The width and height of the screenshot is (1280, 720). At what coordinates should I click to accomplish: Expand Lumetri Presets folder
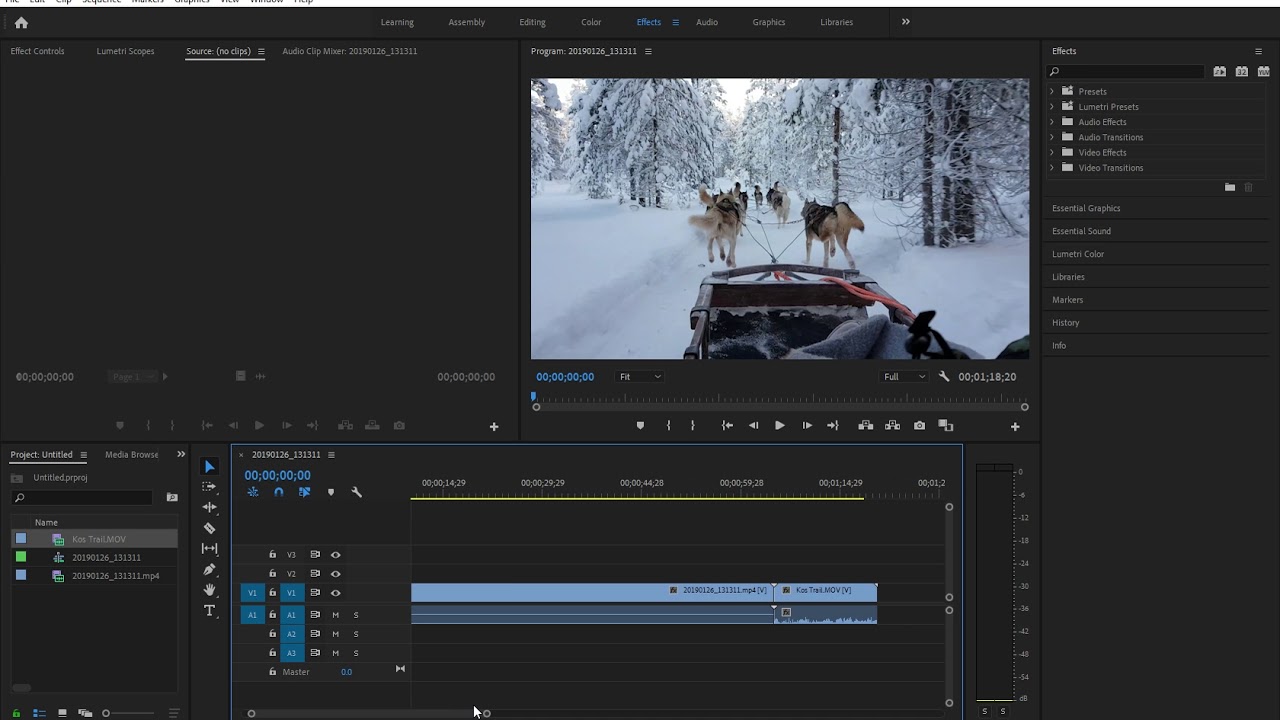coord(1052,107)
